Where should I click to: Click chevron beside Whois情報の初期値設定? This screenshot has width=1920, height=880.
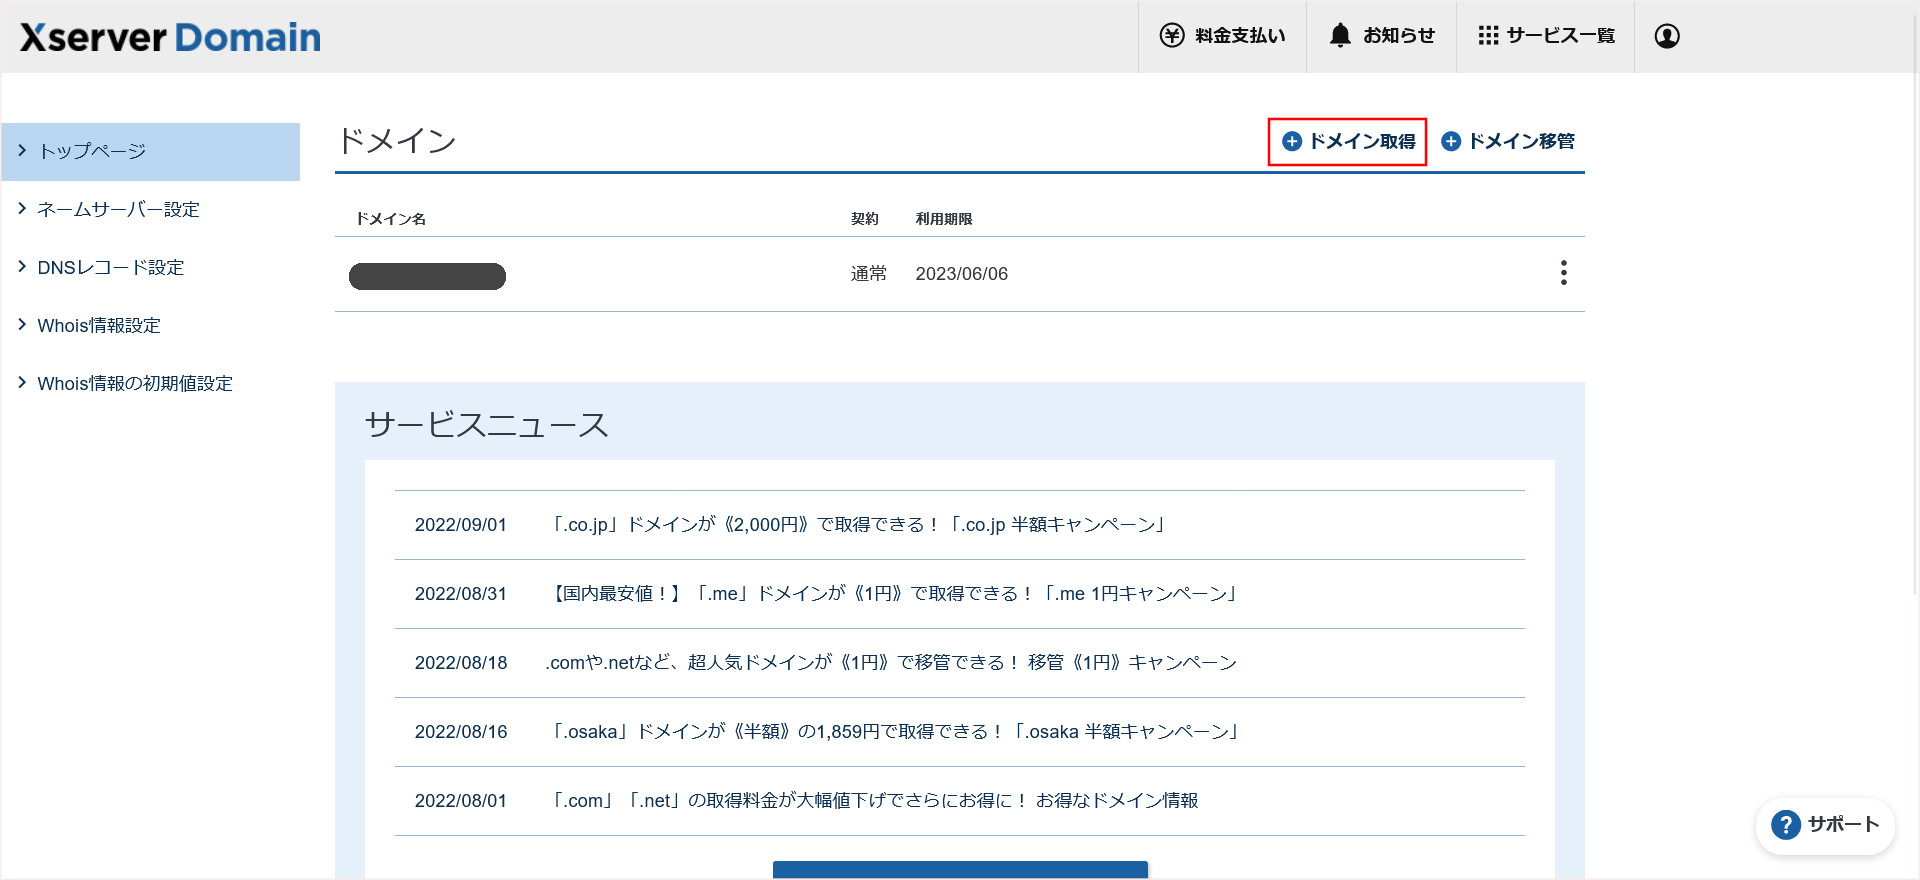coord(22,383)
